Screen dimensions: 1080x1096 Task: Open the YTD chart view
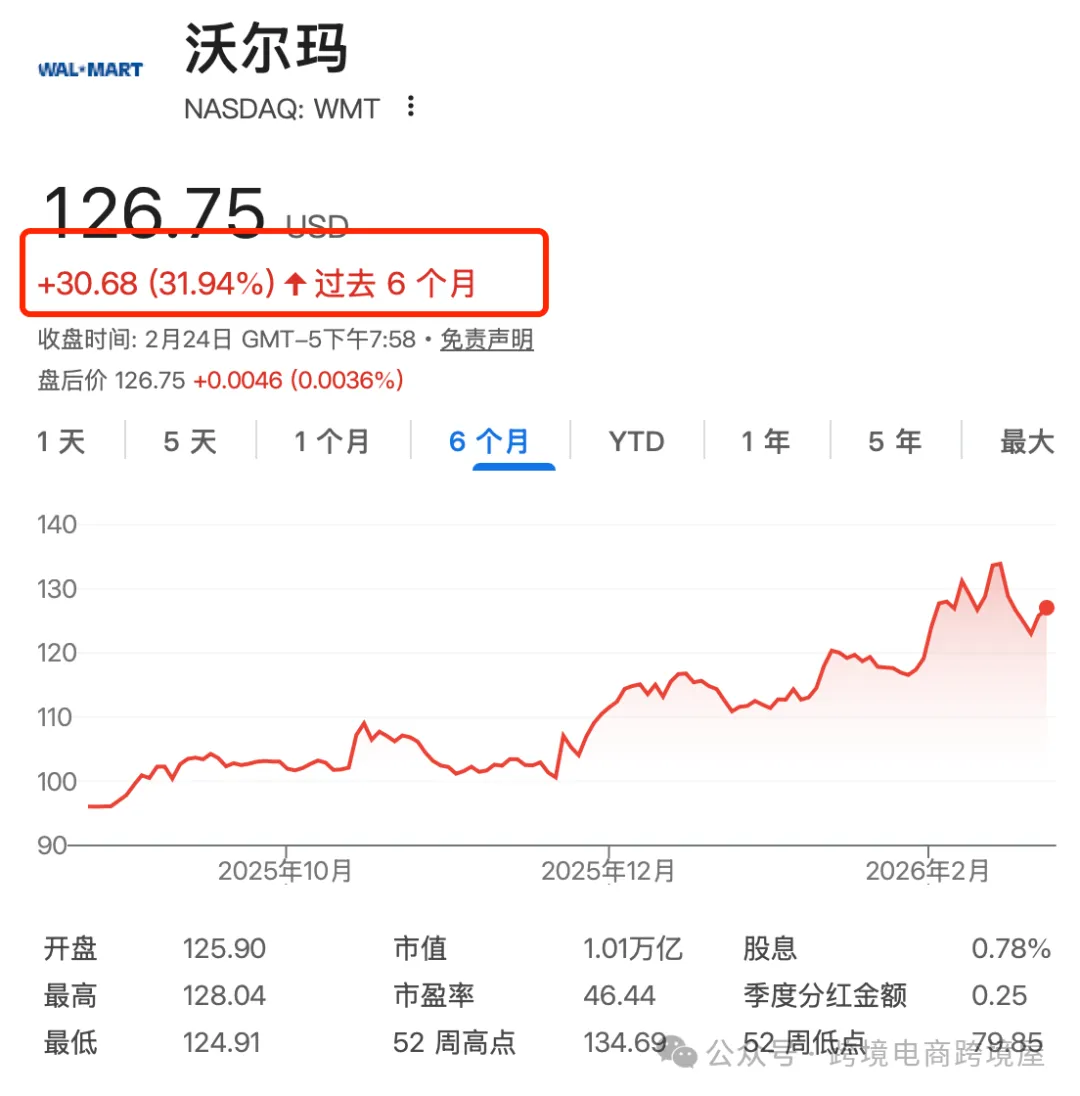[636, 440]
